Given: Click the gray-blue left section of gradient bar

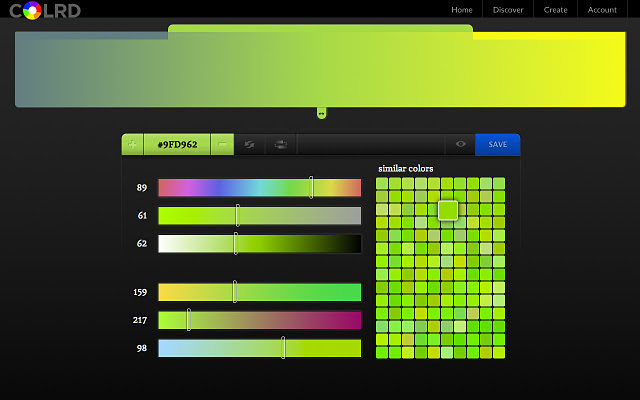Looking at the screenshot, I should tap(91, 69).
